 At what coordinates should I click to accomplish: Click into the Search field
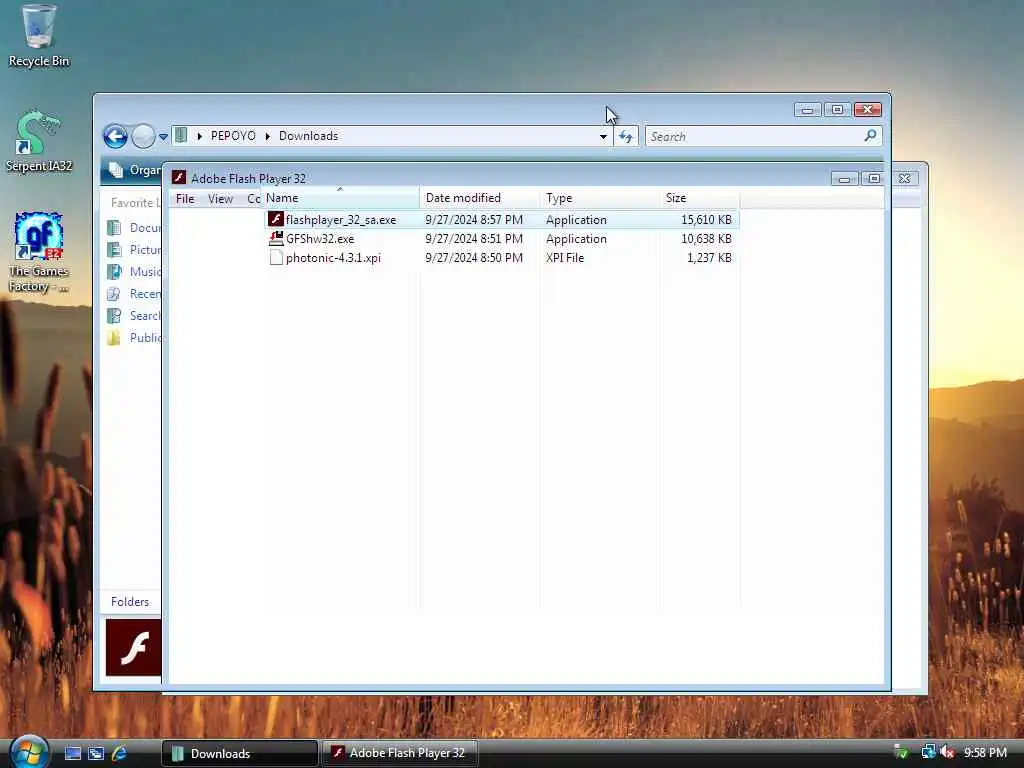(x=763, y=136)
